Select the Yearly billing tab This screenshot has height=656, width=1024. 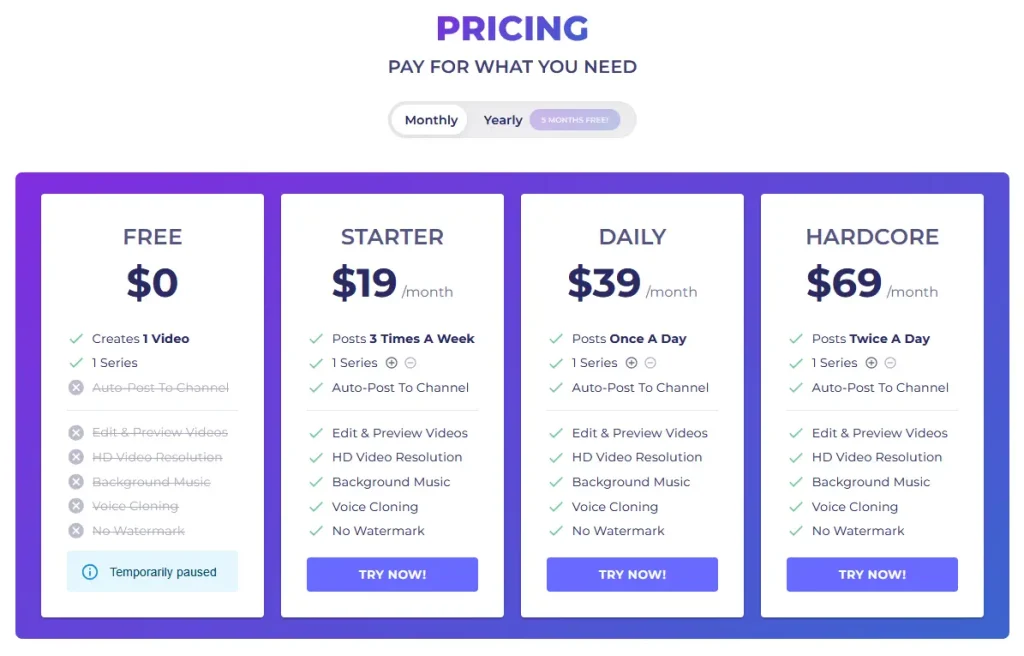502,119
